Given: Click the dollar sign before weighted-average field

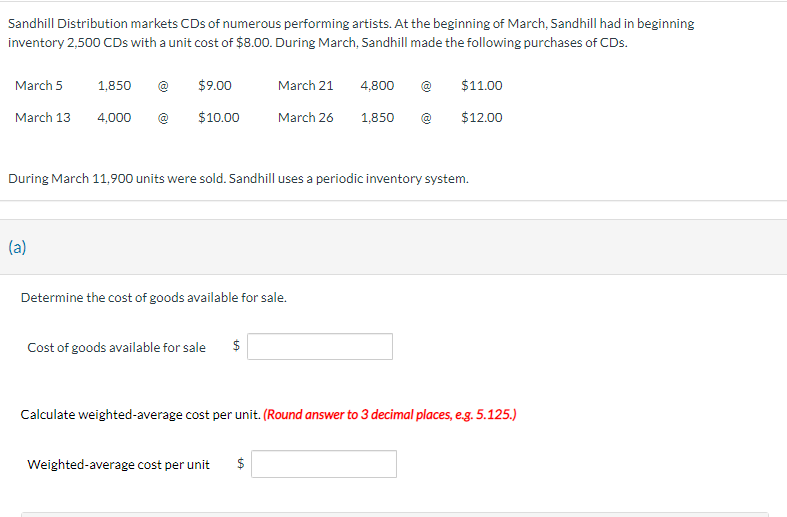Looking at the screenshot, I should tap(240, 463).
